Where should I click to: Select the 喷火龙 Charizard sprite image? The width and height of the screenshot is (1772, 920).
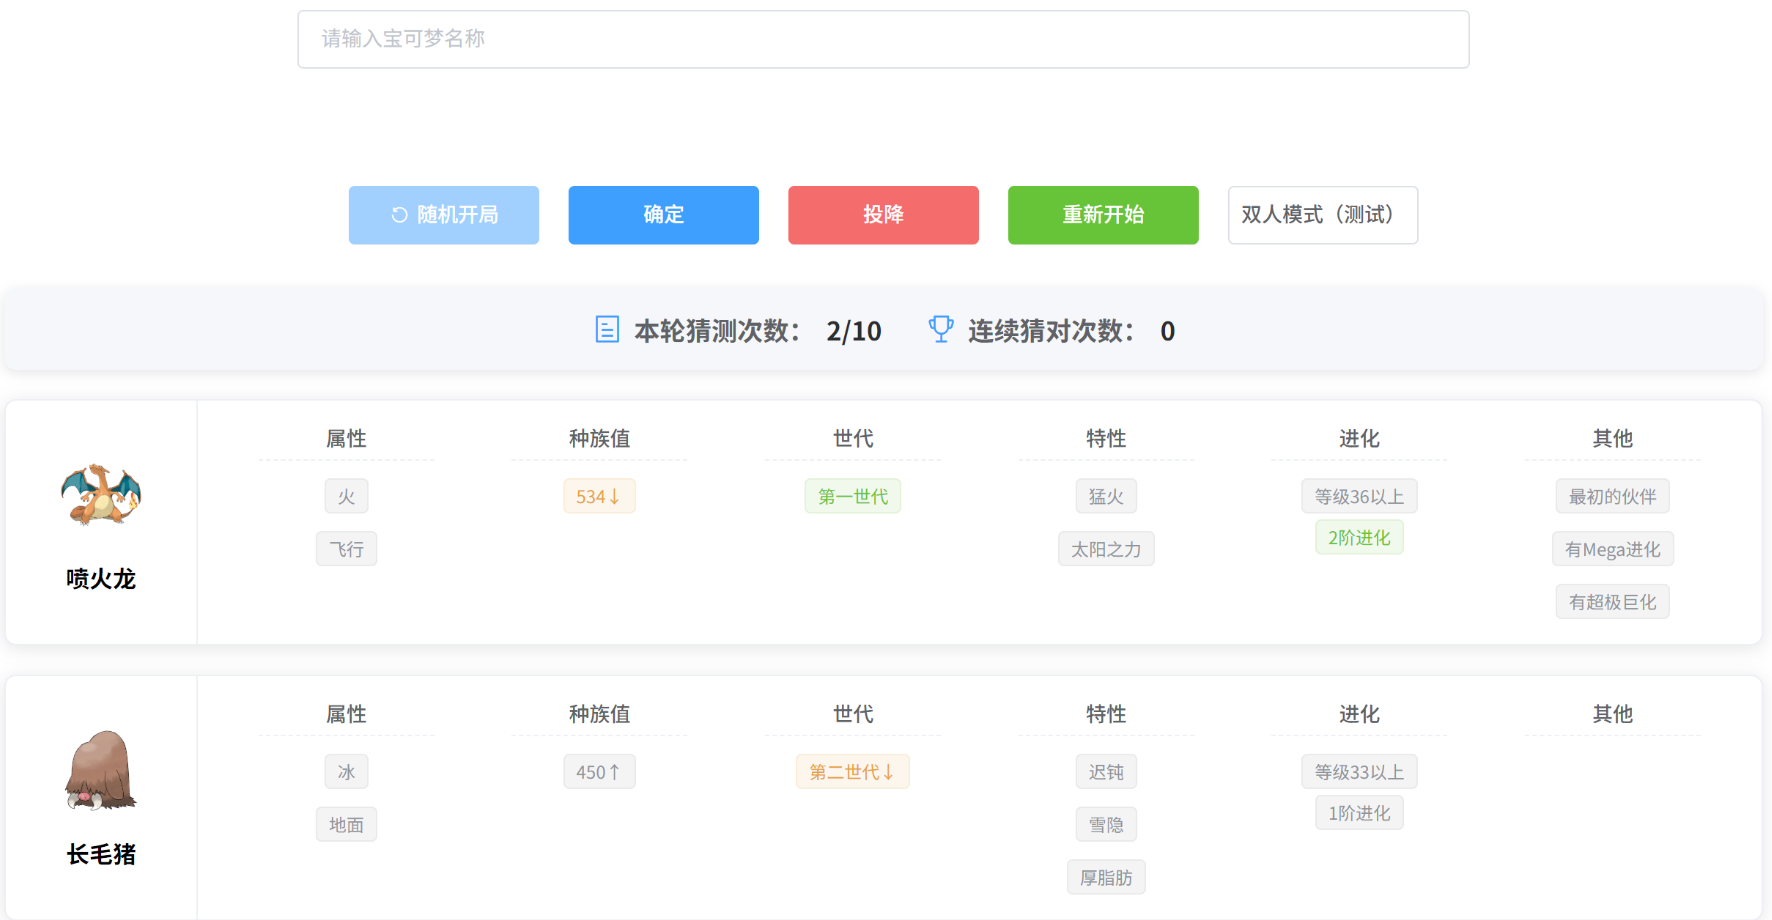pos(101,494)
